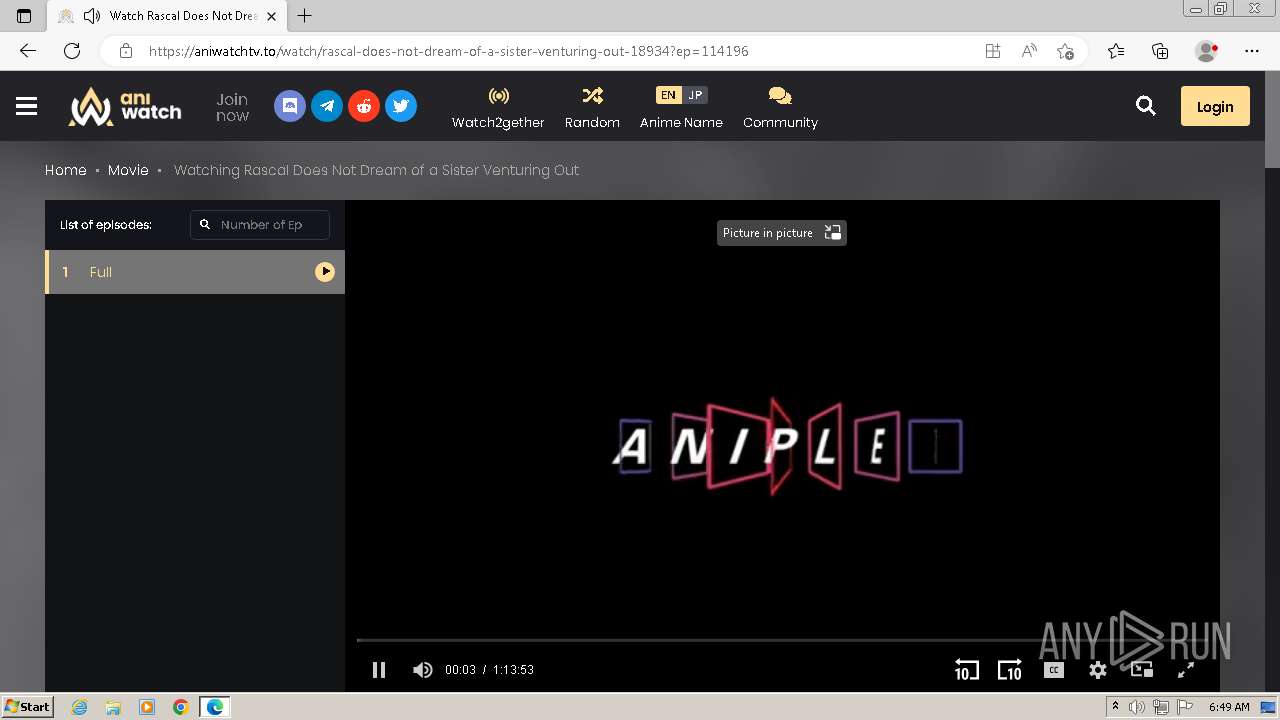Toggle closed captions

tap(1054, 670)
